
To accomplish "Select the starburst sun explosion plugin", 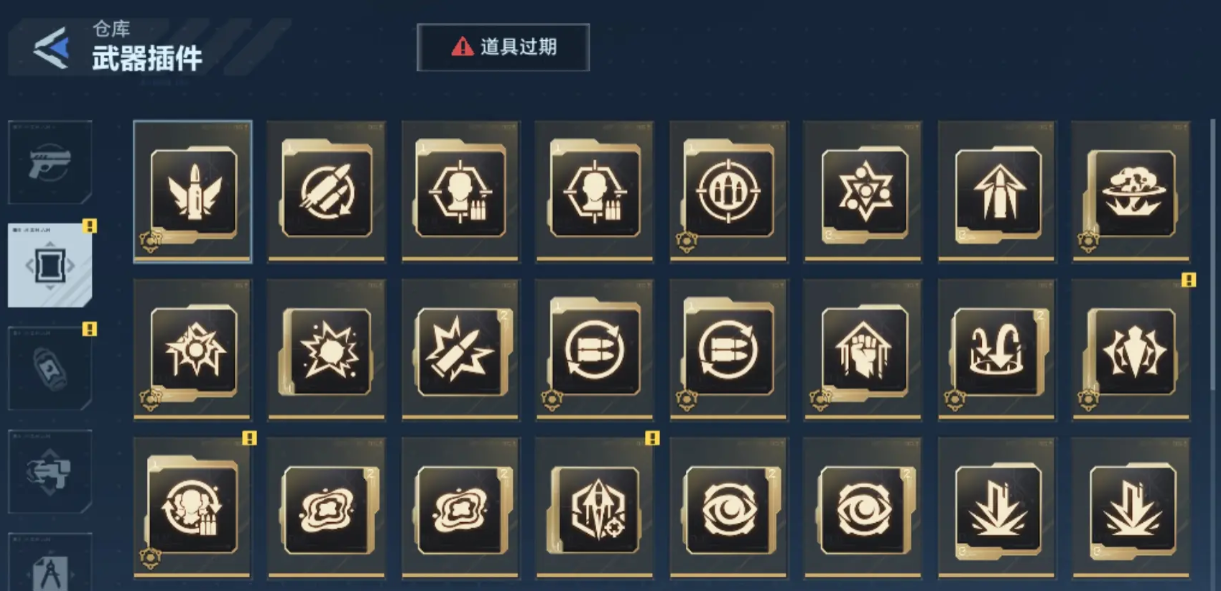I will click(327, 350).
